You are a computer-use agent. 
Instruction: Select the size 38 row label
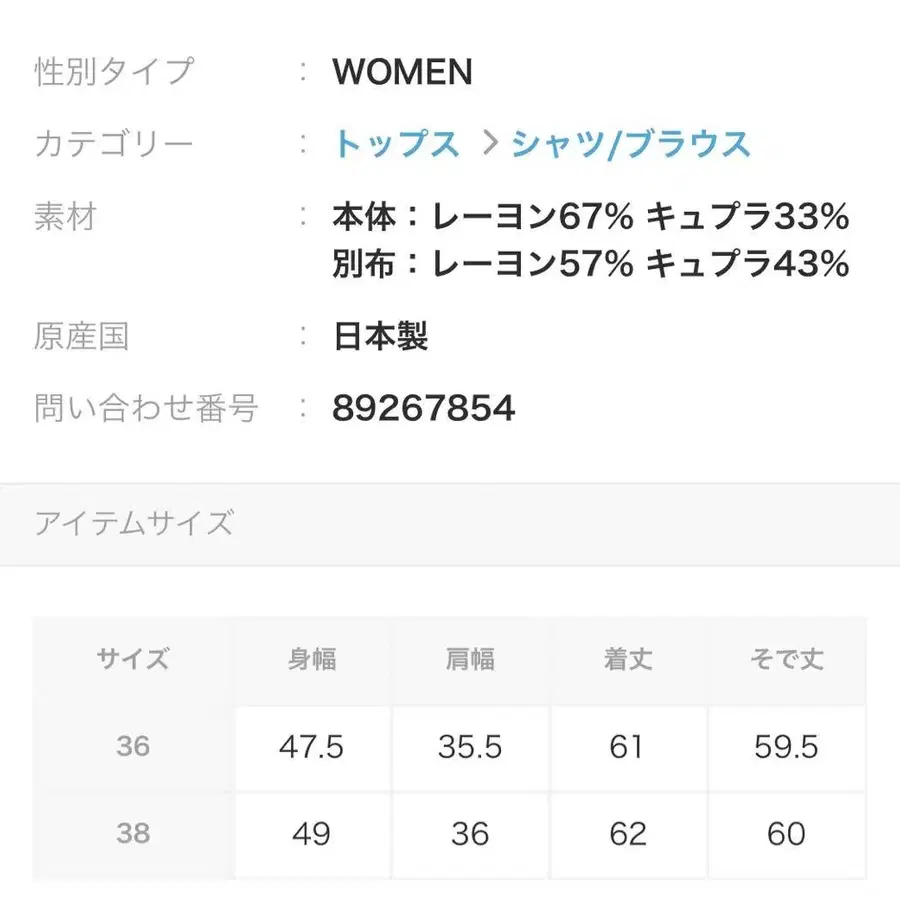tap(133, 833)
